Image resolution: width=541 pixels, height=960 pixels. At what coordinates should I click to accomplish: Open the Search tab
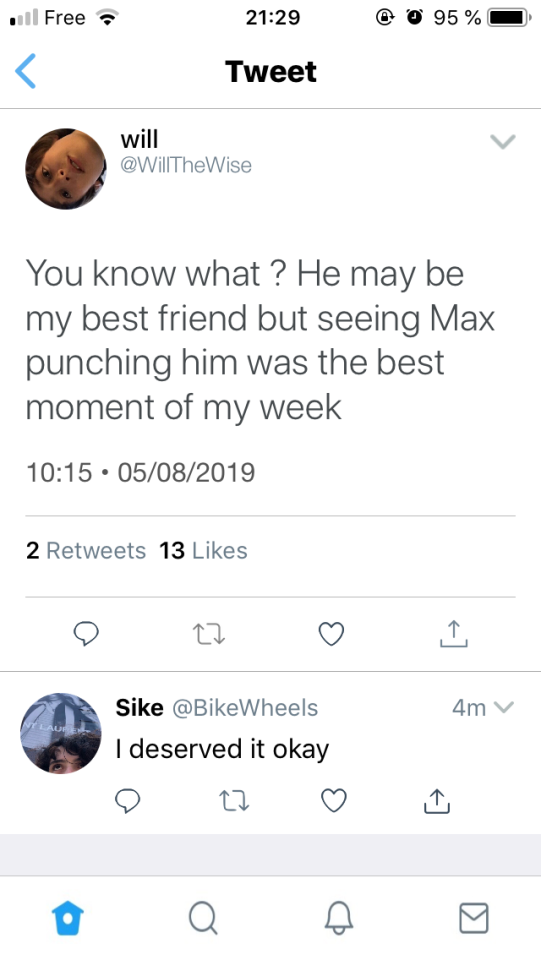(203, 918)
